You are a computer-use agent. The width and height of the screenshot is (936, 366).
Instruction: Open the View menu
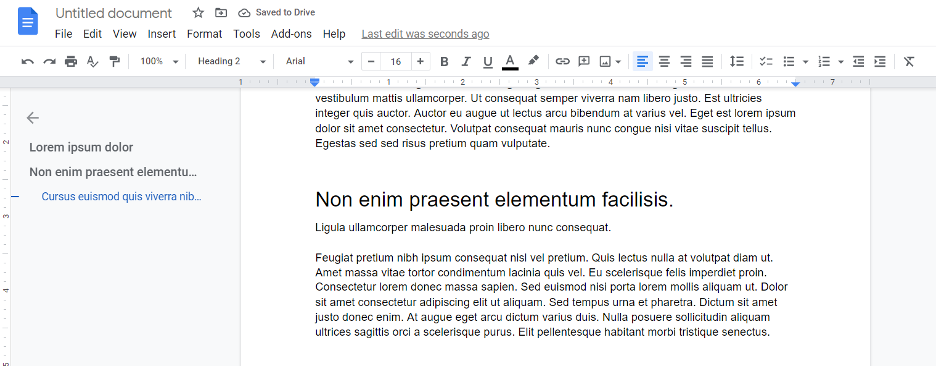point(125,34)
